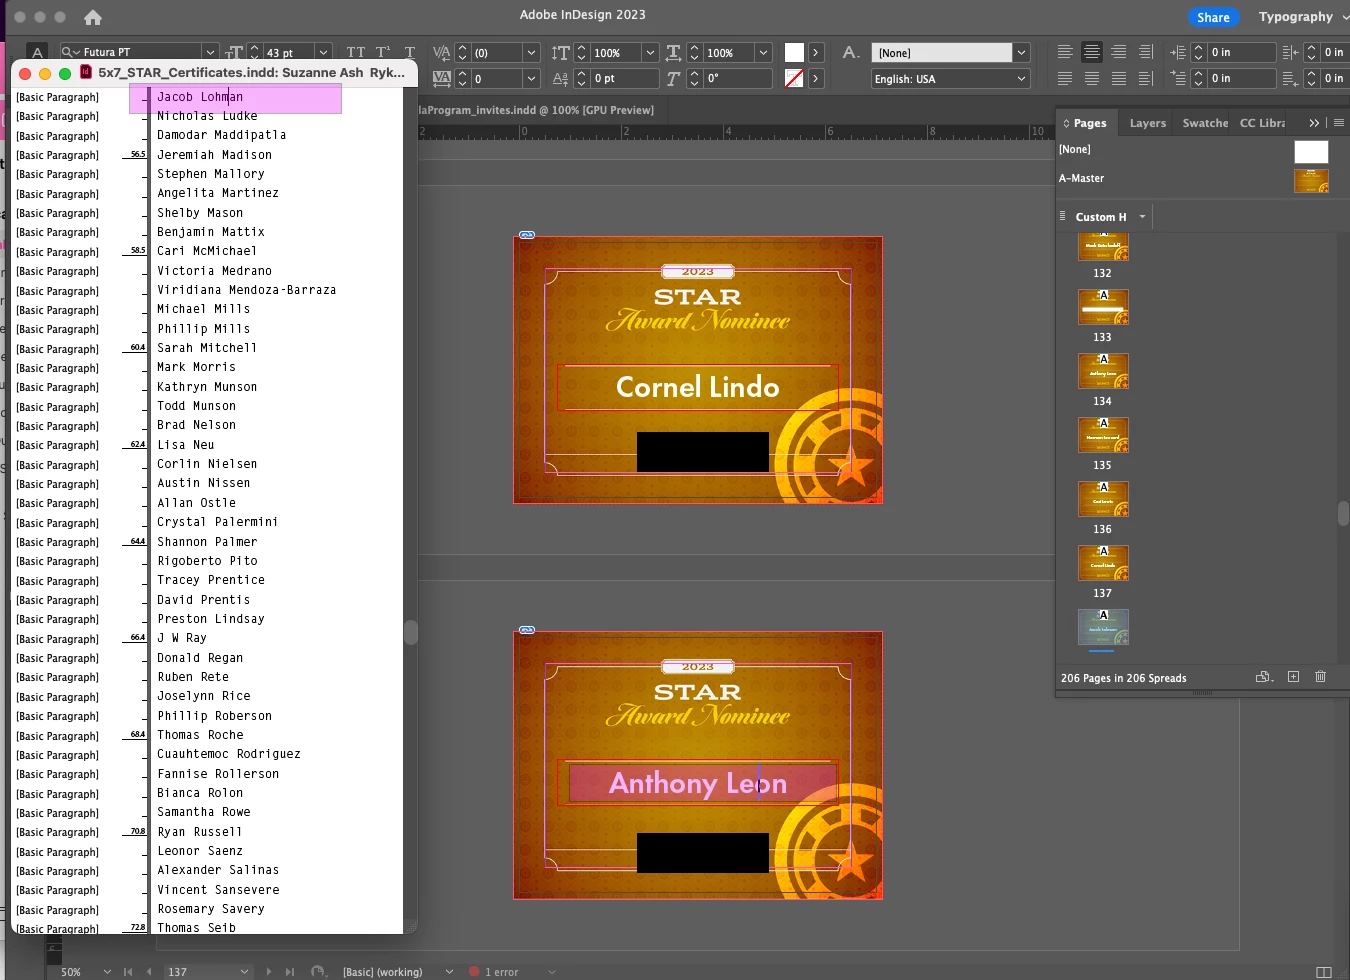This screenshot has height=980, width=1350.
Task: Delete selected pages with trash icon
Action: coord(1320,677)
